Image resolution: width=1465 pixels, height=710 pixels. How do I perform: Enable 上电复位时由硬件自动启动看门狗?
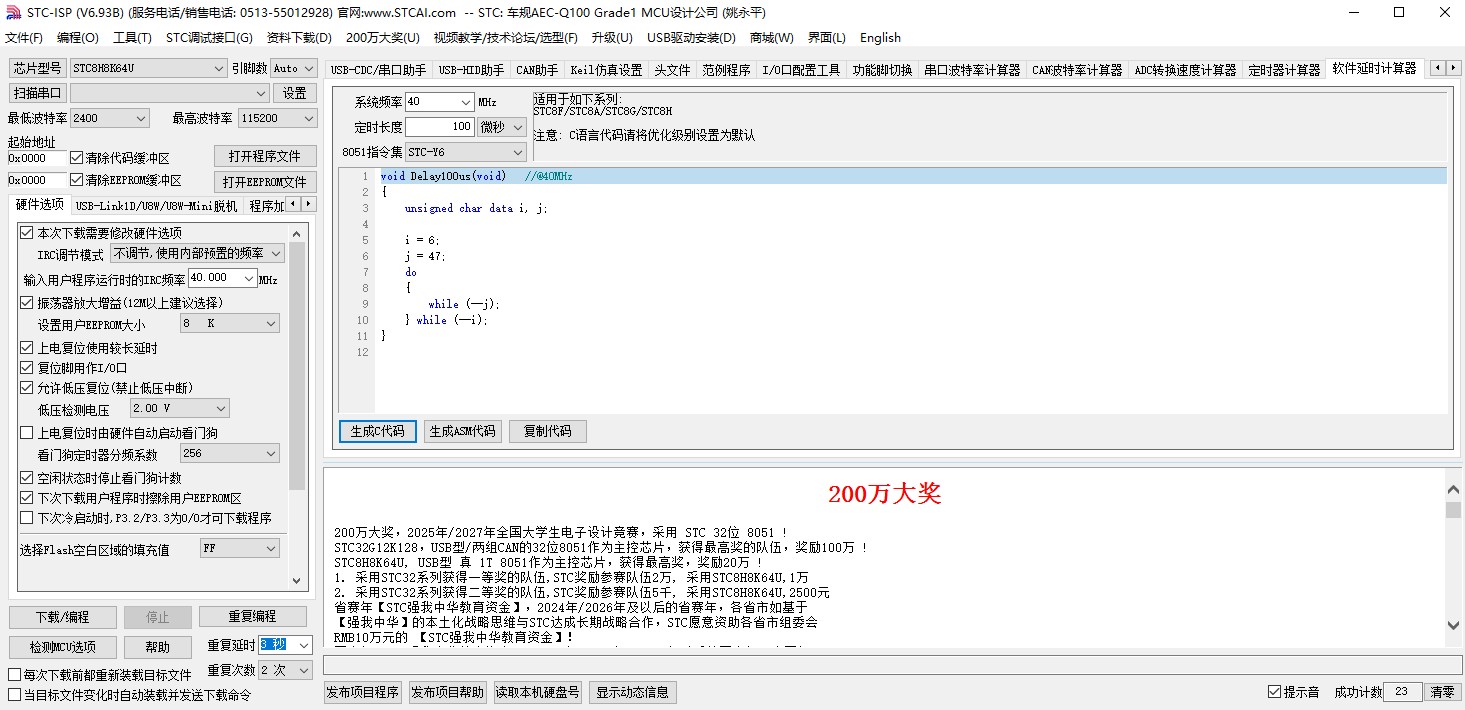click(27, 433)
